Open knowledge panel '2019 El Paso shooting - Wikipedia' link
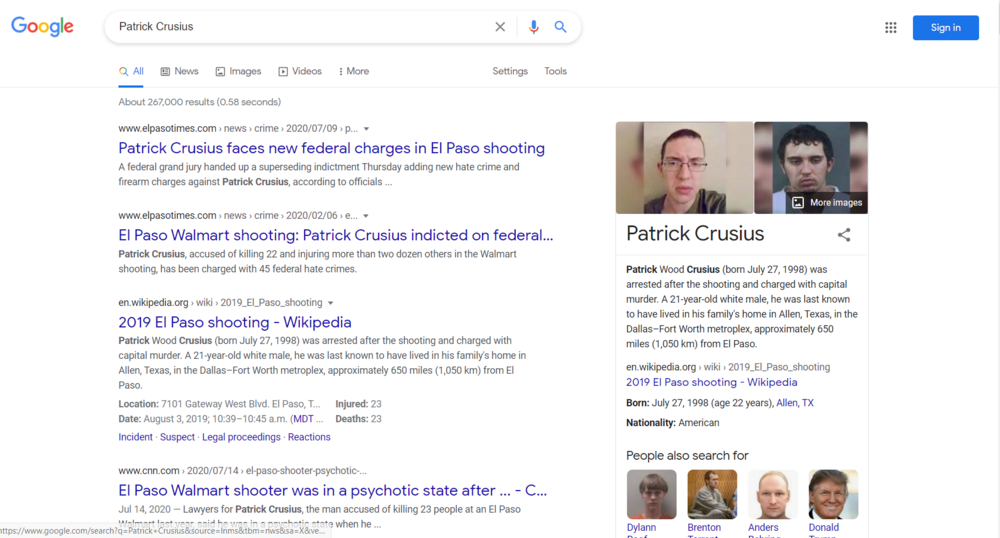The width and height of the screenshot is (1000, 538). pos(711,382)
